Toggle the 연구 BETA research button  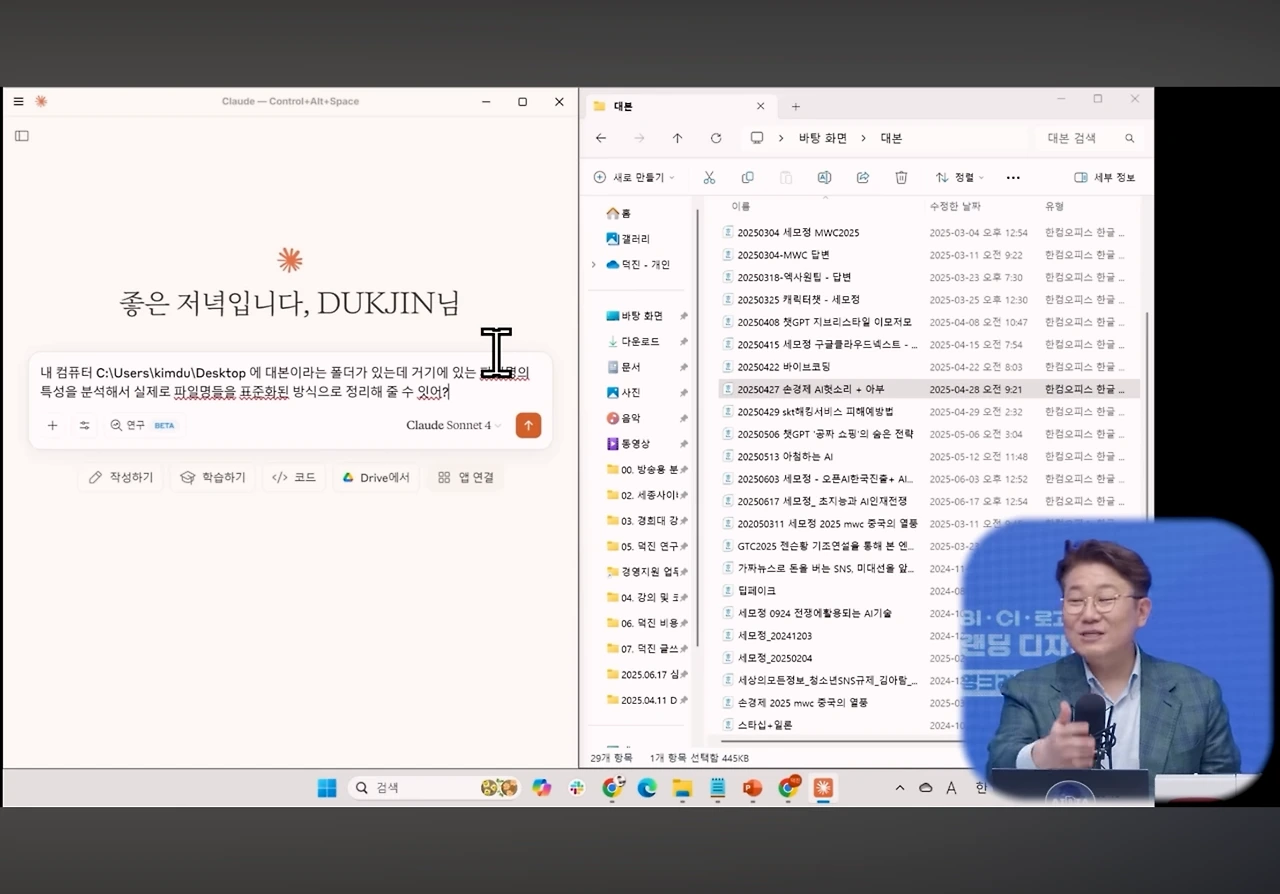(x=143, y=425)
